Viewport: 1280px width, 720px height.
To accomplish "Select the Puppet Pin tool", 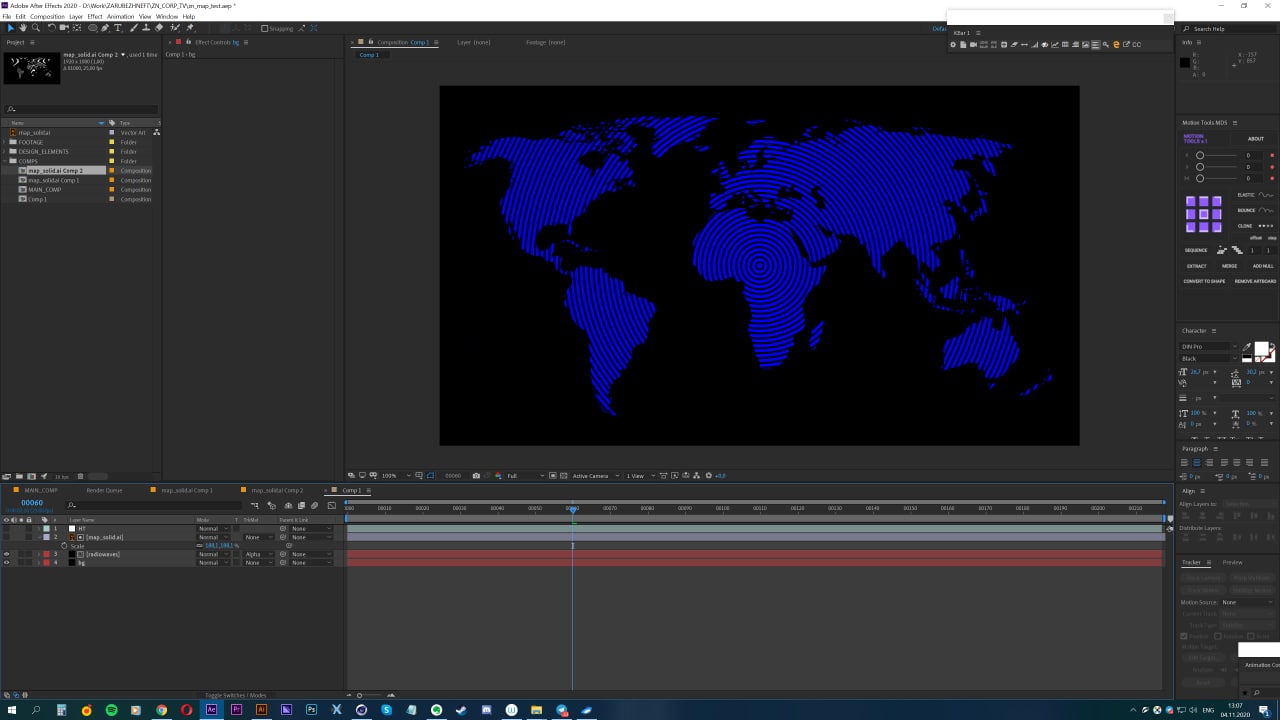I will (190, 28).
